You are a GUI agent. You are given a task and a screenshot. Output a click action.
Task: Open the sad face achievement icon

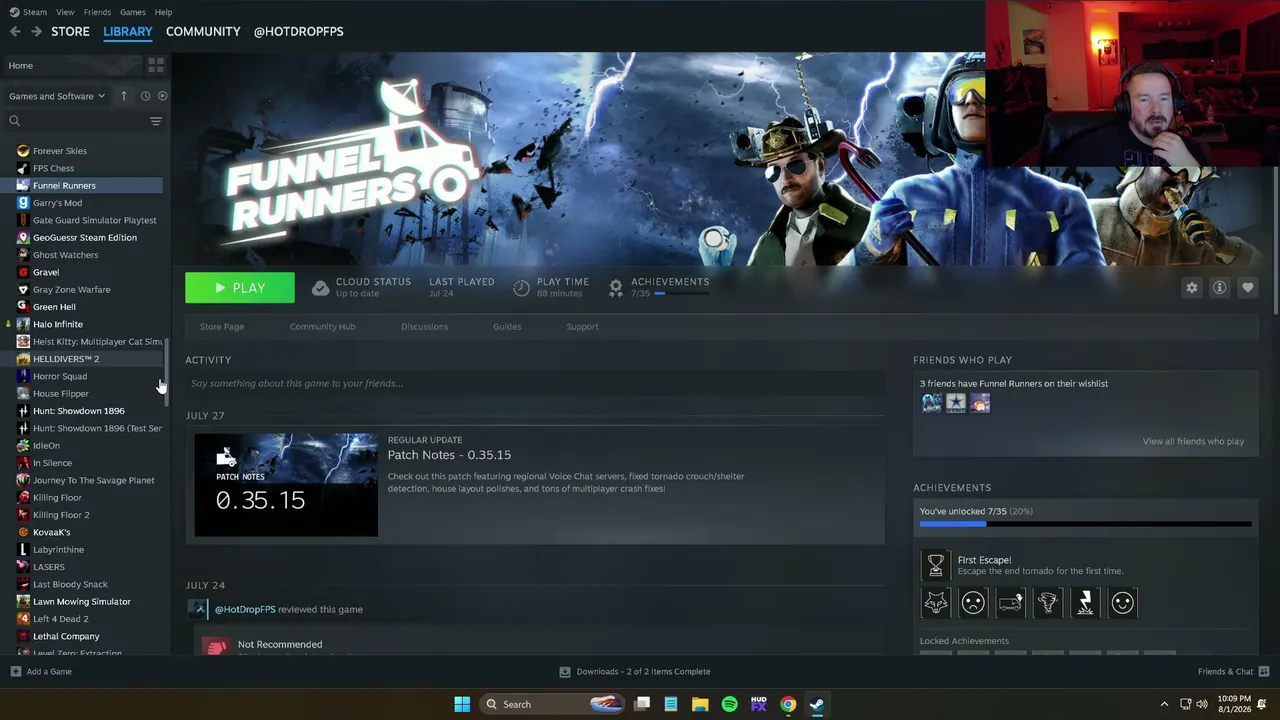click(x=973, y=602)
